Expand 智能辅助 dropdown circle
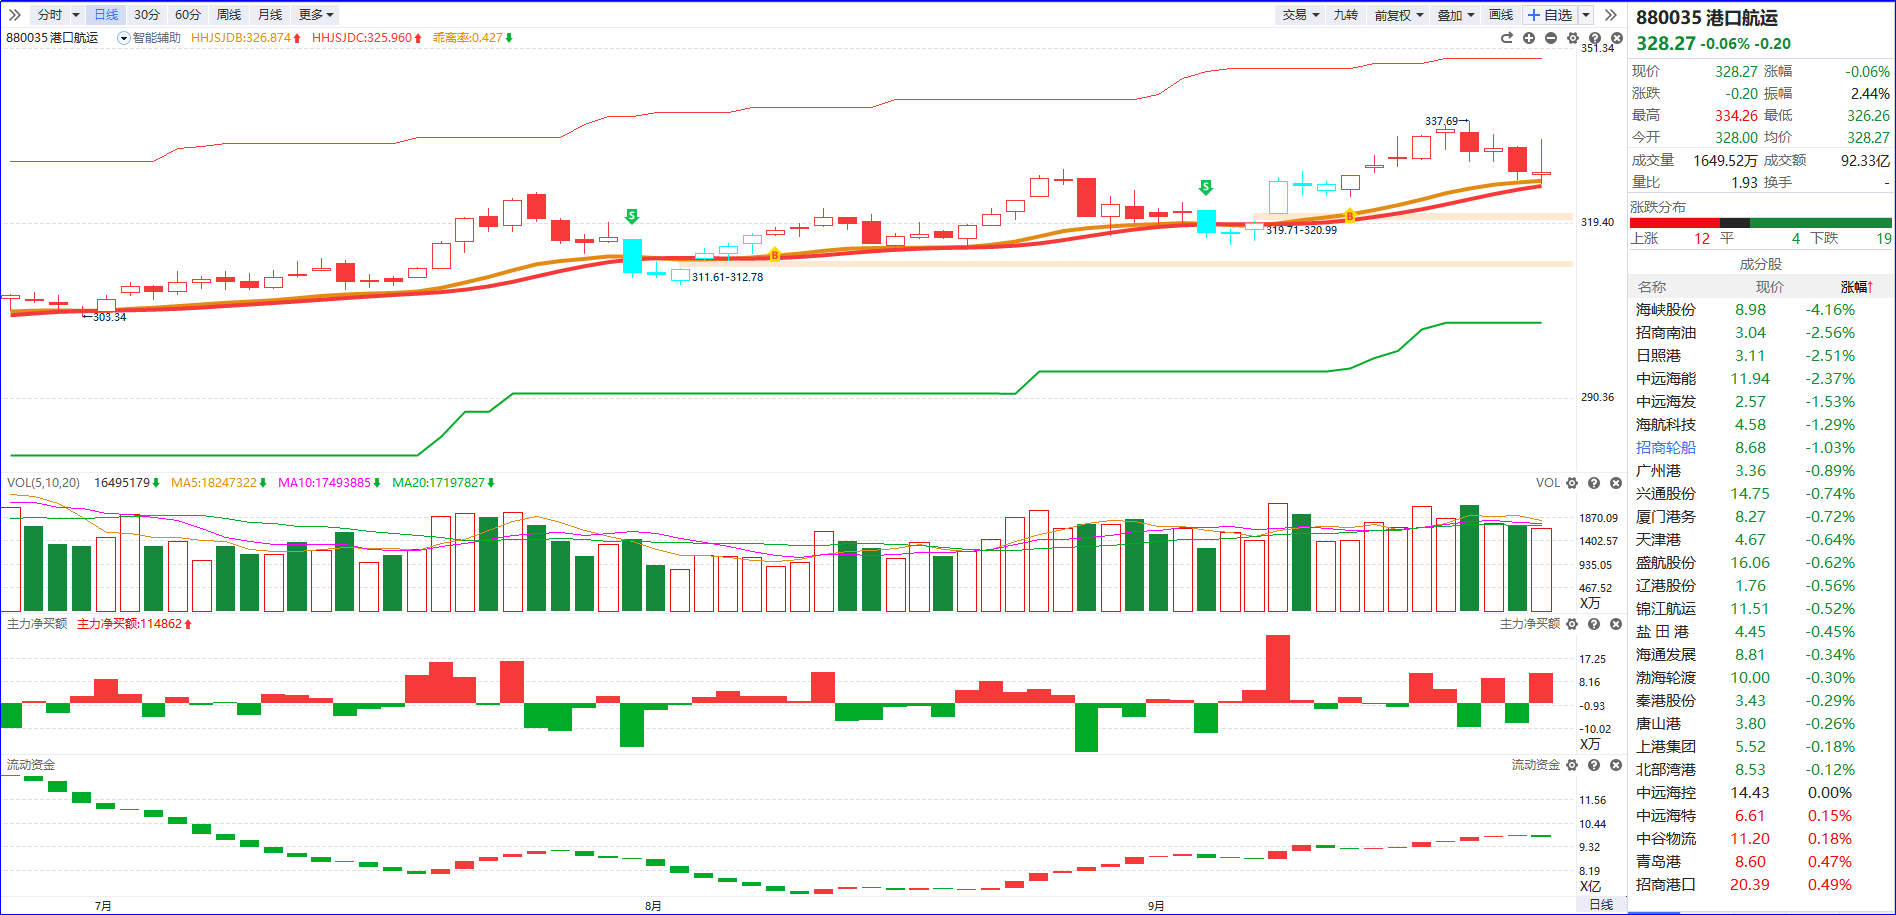The height and width of the screenshot is (915, 1896). coord(124,38)
